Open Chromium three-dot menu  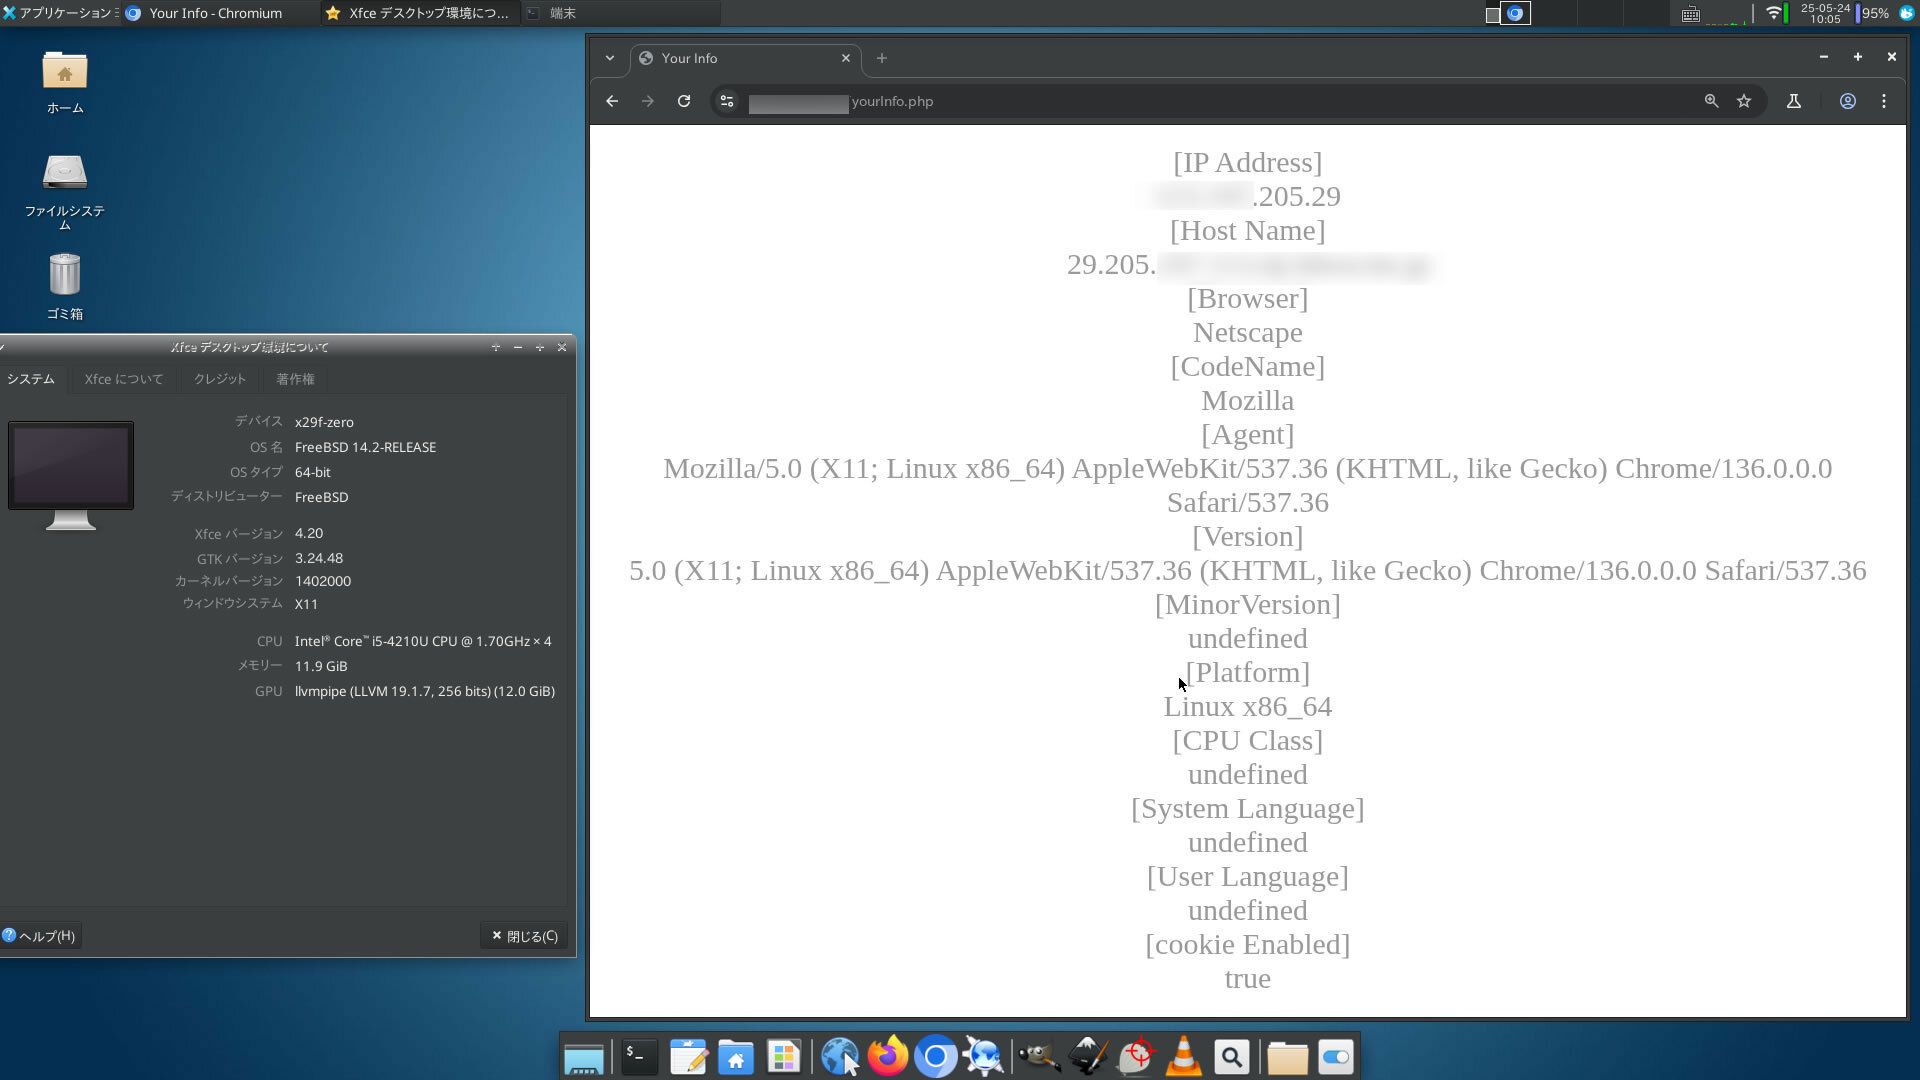(1884, 101)
